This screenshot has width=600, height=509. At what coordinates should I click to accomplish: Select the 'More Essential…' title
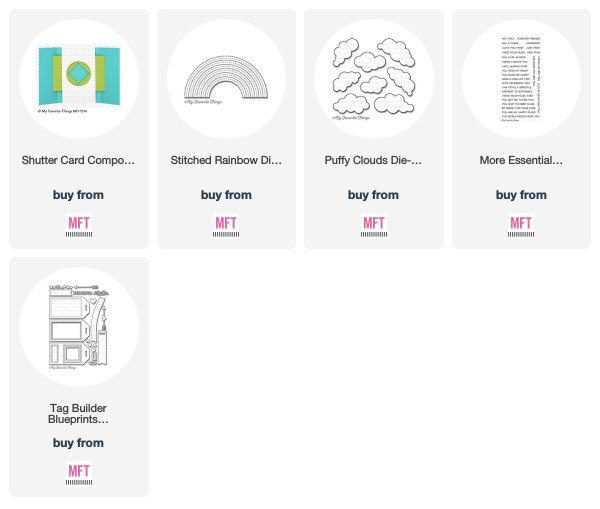click(x=521, y=160)
